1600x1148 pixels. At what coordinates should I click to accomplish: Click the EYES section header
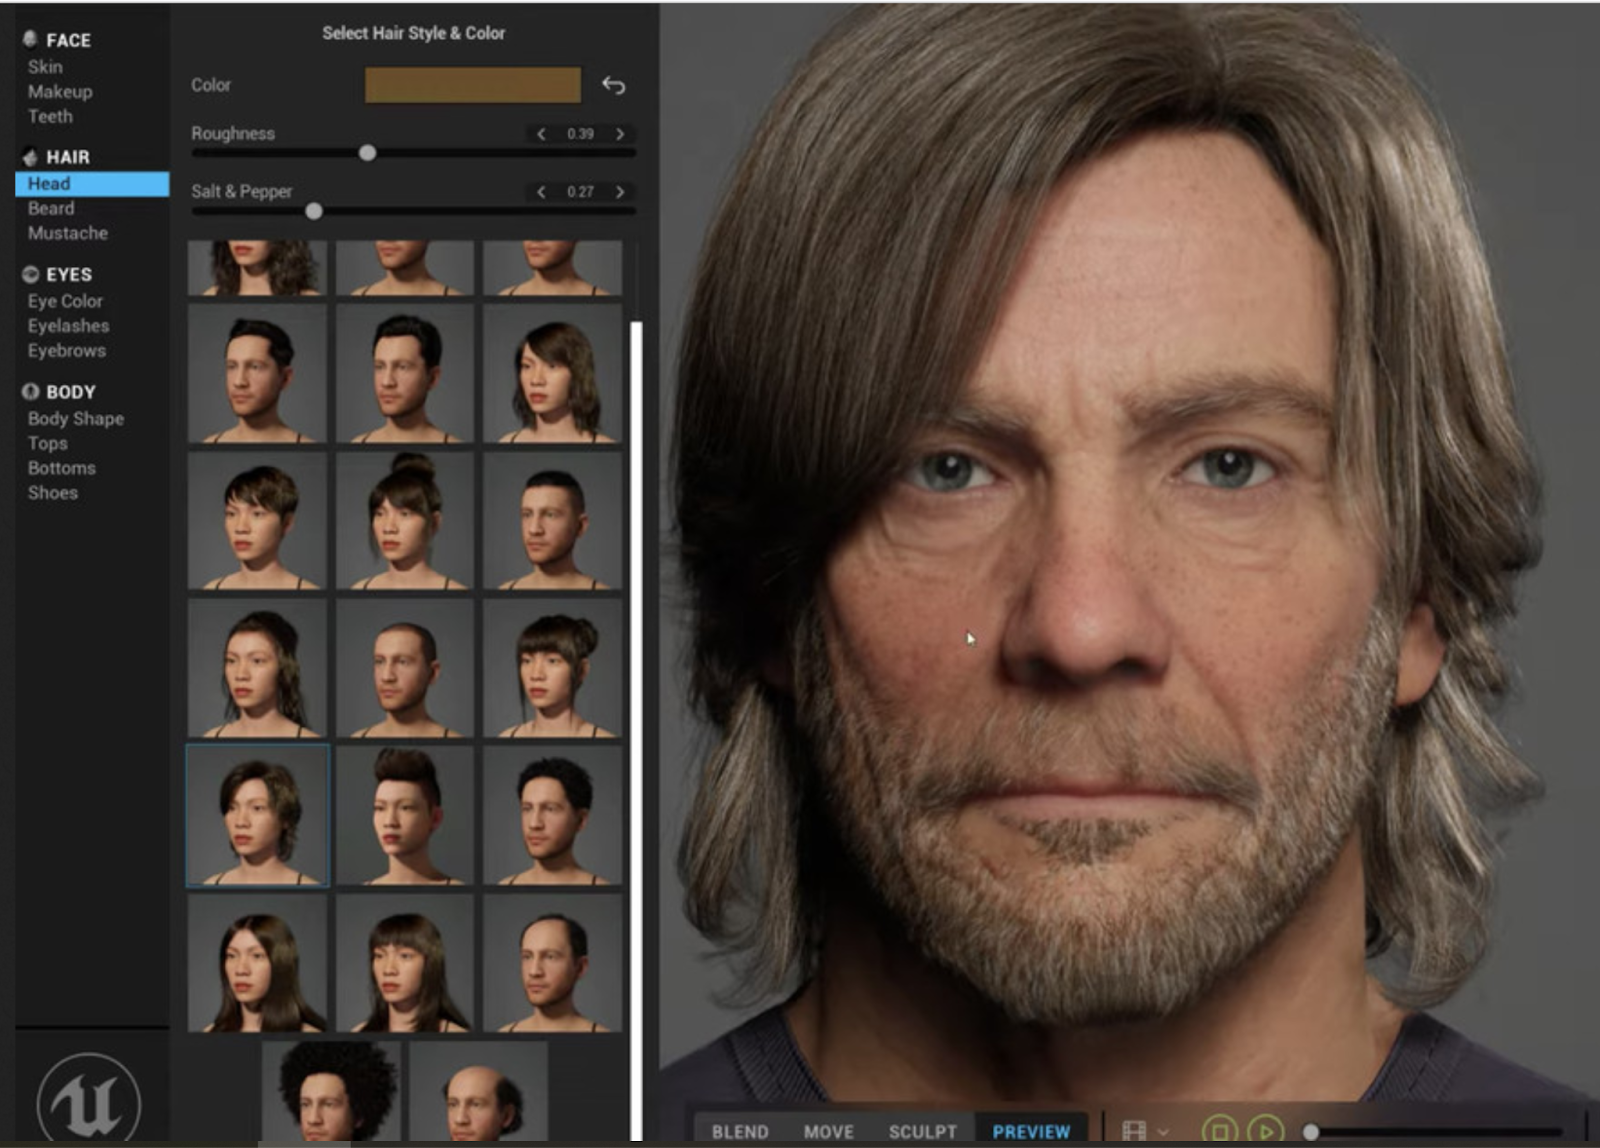pyautogui.click(x=69, y=274)
